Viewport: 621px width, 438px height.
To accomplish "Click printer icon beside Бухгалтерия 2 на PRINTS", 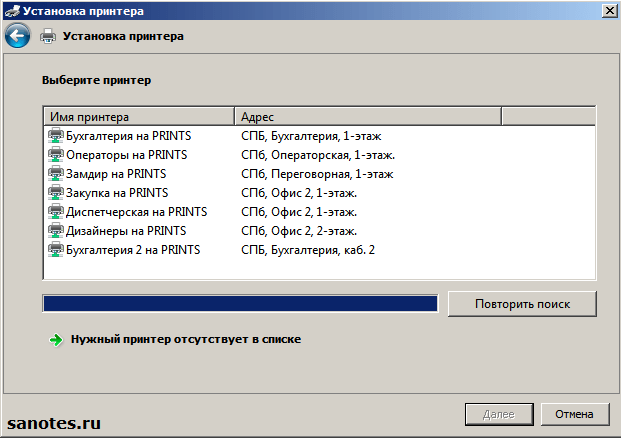I will (x=55, y=250).
